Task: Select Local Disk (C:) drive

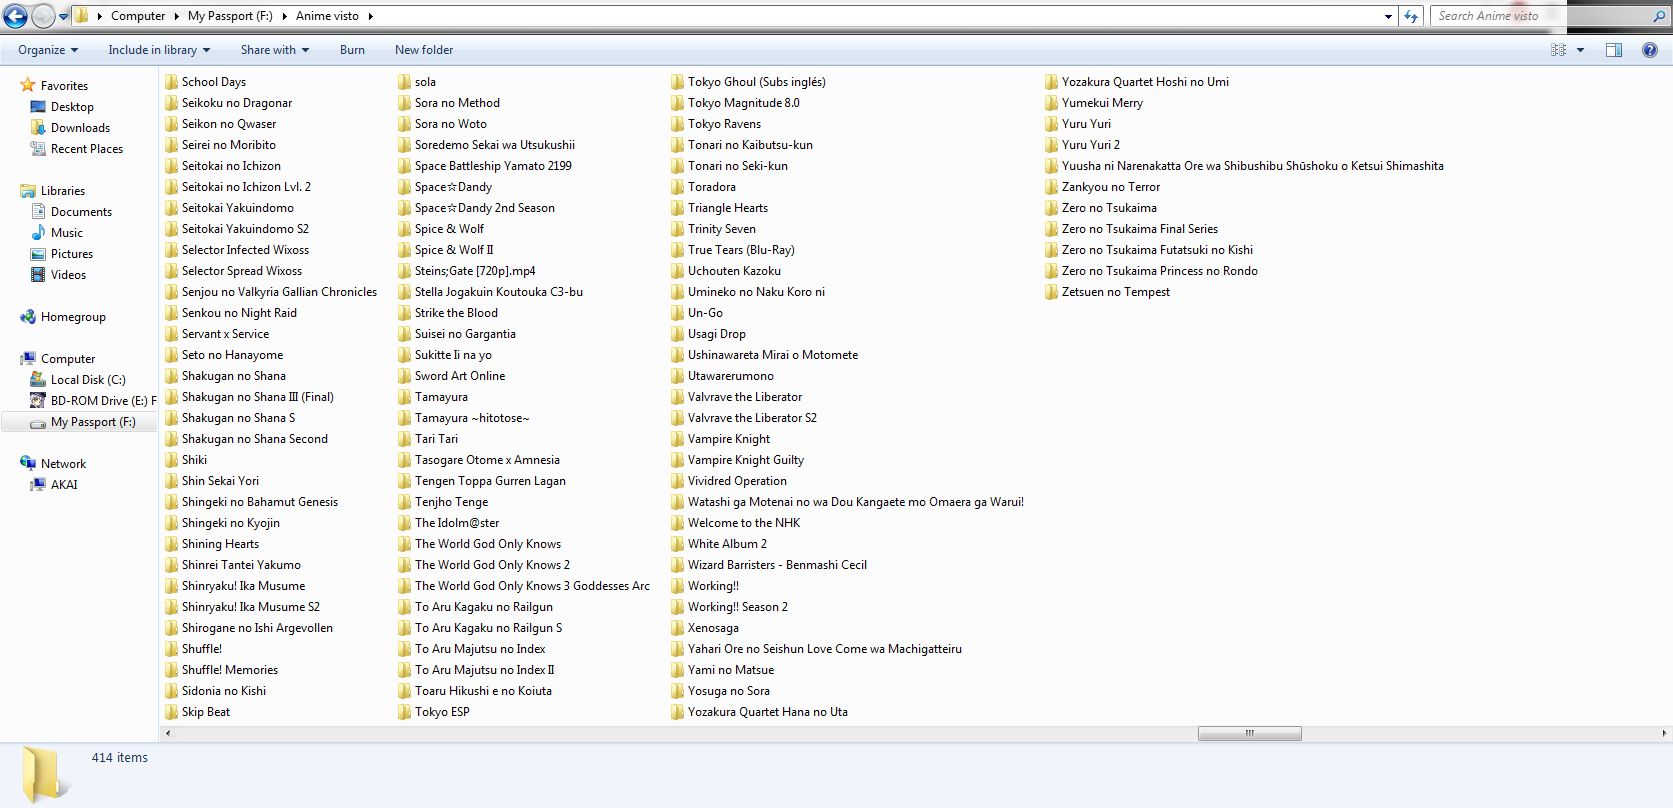Action: pos(87,380)
